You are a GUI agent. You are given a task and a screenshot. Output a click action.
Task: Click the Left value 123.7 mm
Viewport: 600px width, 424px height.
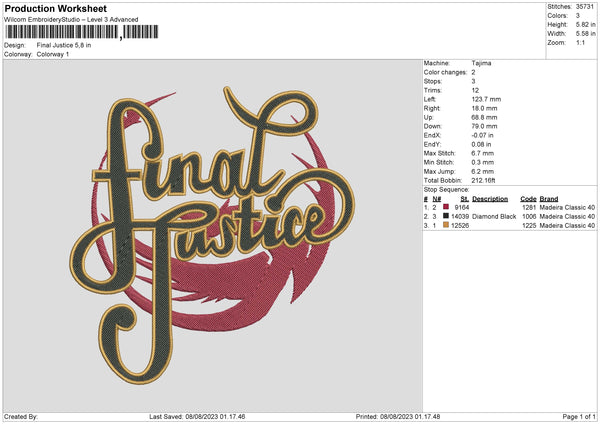pos(486,99)
